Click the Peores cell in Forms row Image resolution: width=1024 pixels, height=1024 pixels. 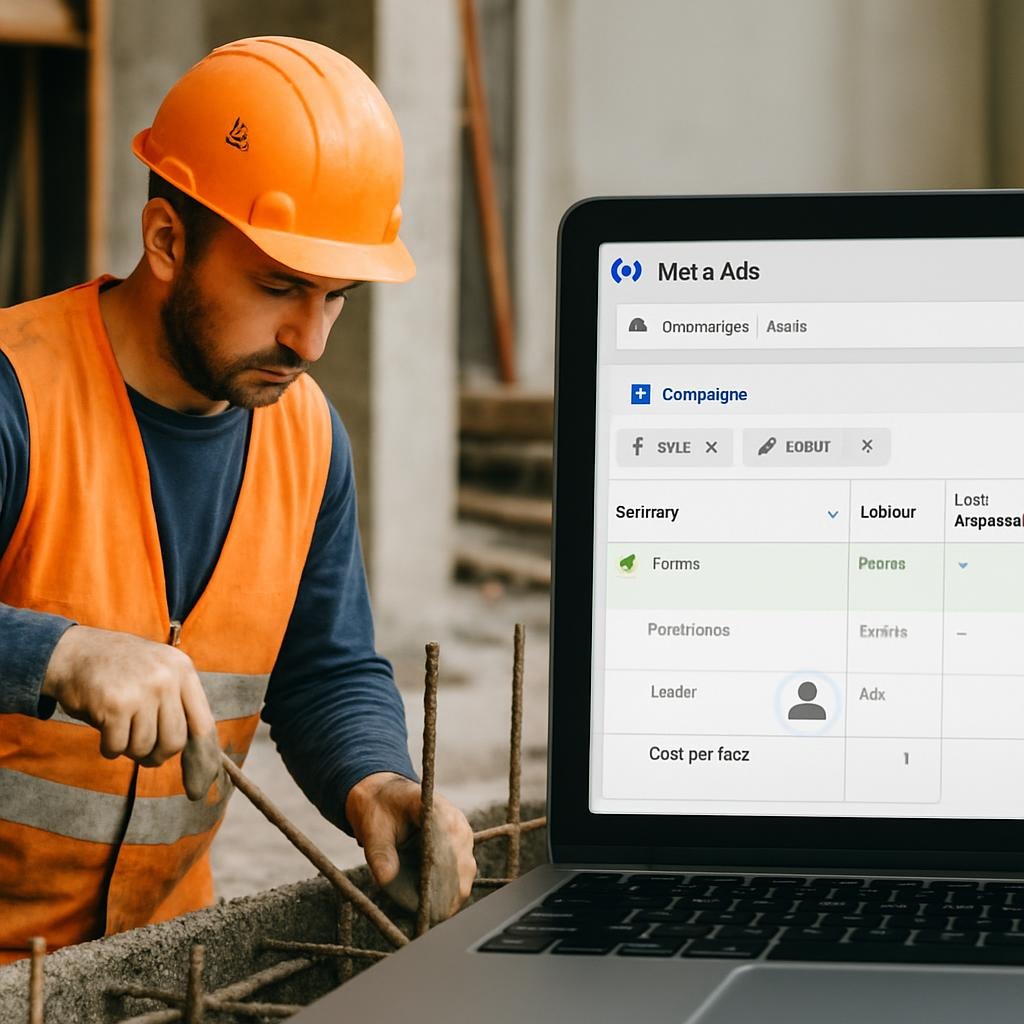881,564
